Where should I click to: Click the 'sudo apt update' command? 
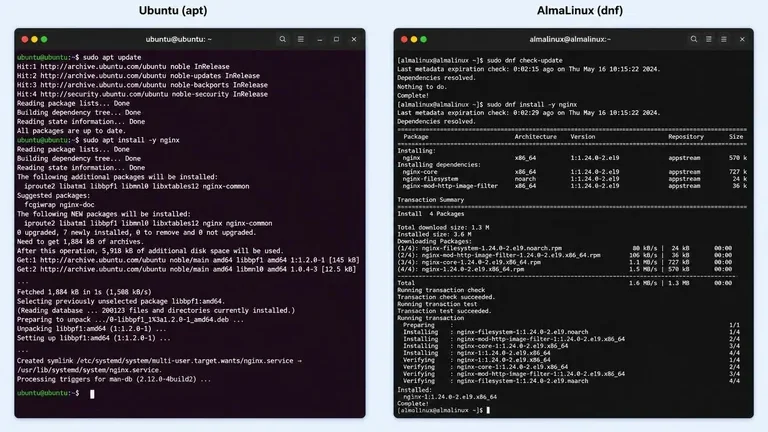[112, 57]
